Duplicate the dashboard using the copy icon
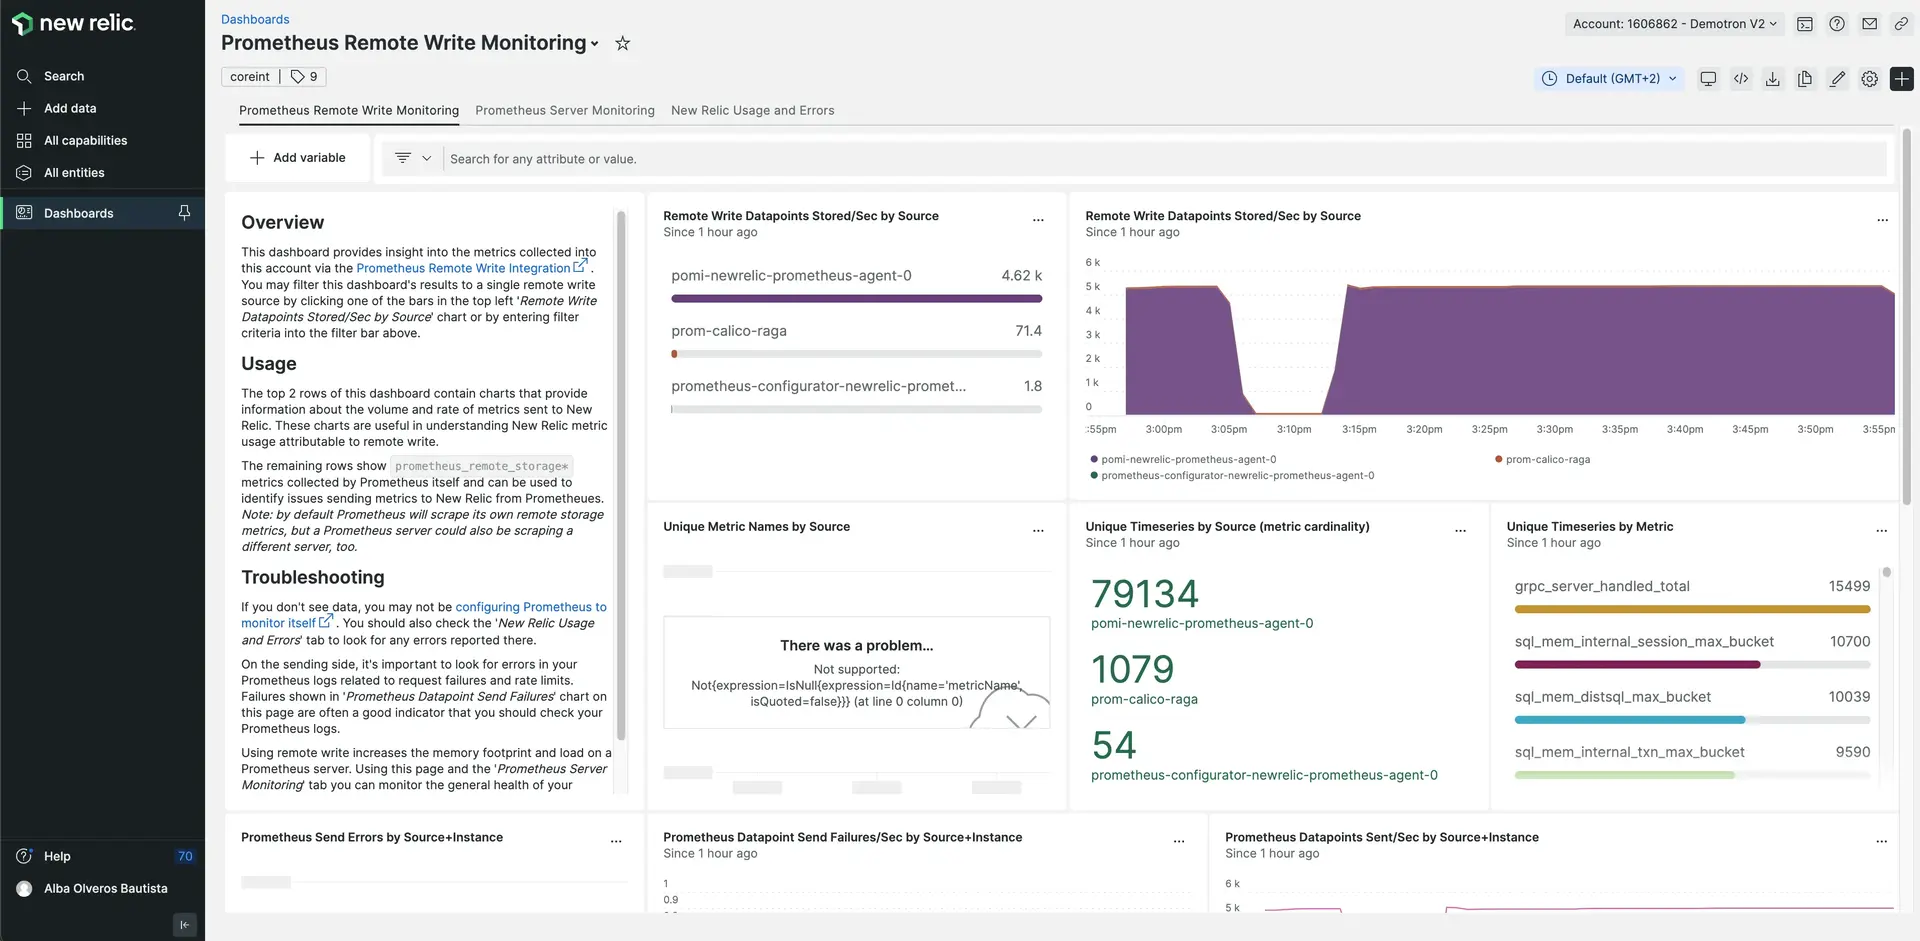 (x=1805, y=79)
